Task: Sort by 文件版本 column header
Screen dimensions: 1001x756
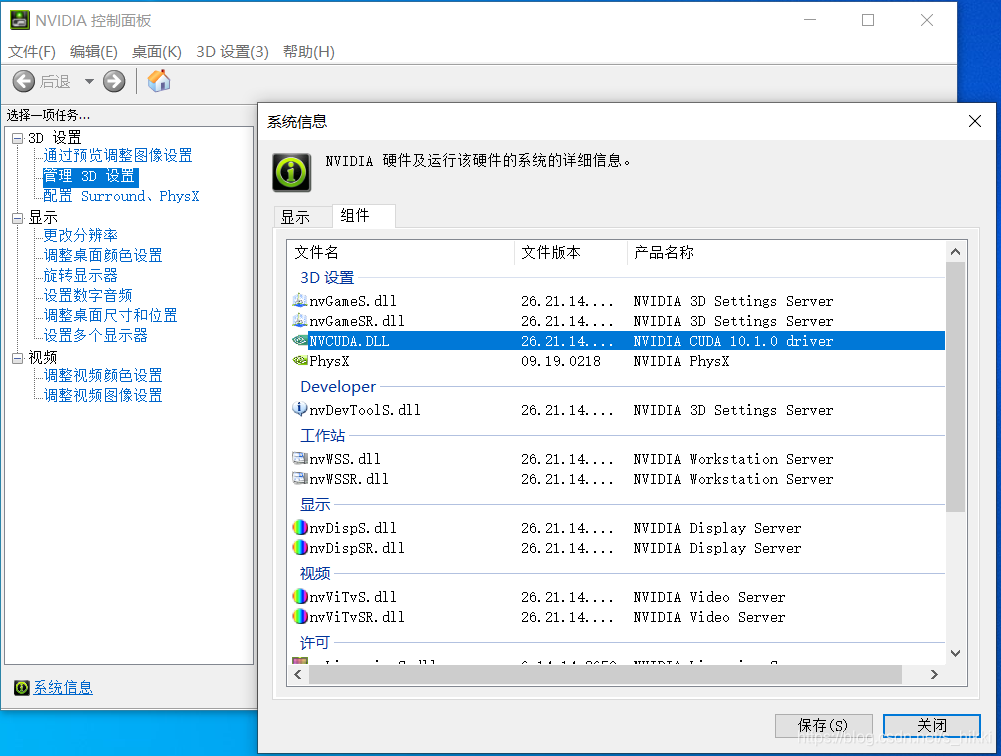Action: coord(571,252)
